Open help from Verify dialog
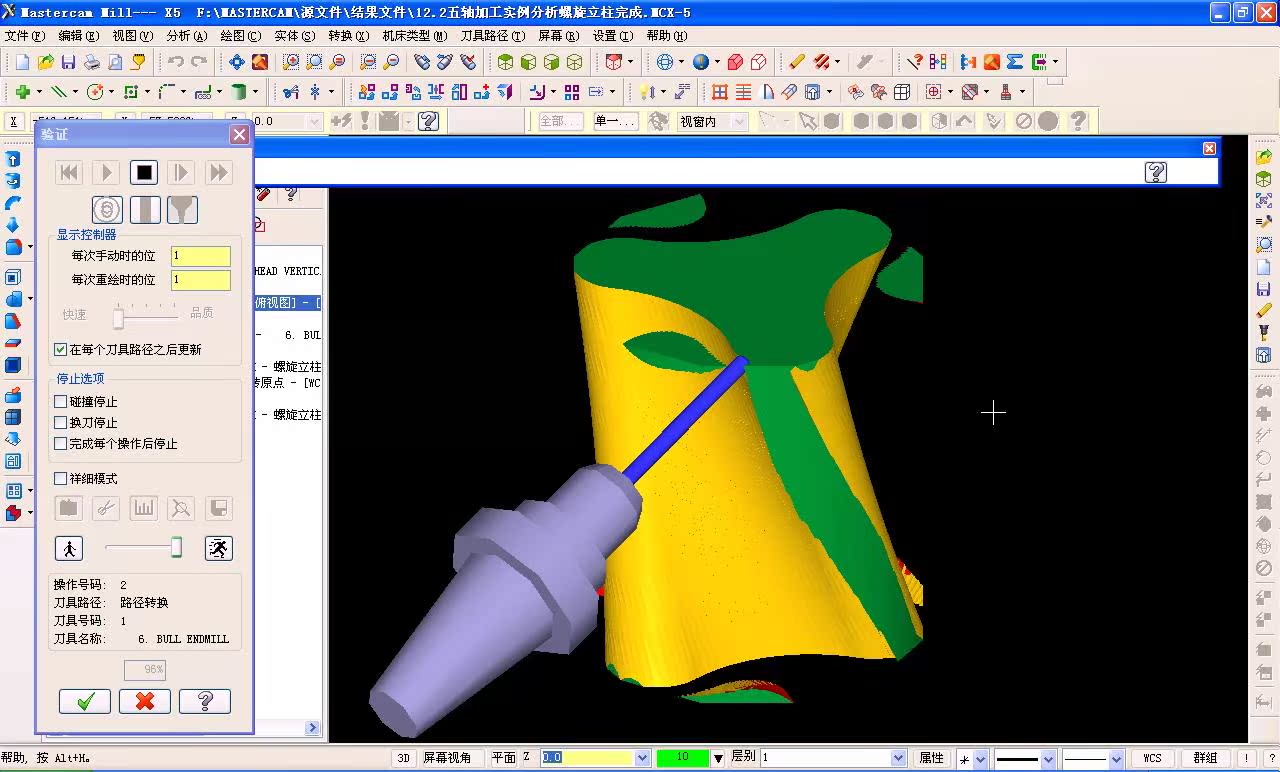Screen dimensions: 1280x772 [x=205, y=701]
